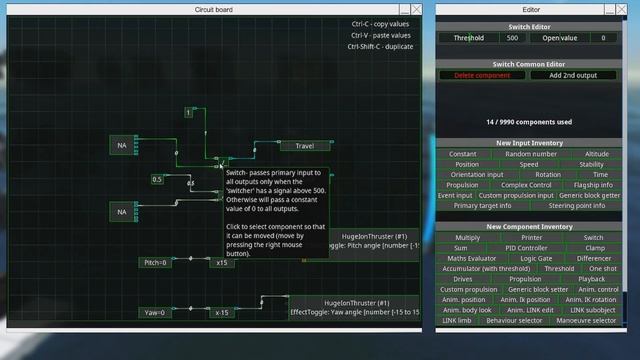Add an Altitude input
The height and width of the screenshot is (360, 640).
597,154
